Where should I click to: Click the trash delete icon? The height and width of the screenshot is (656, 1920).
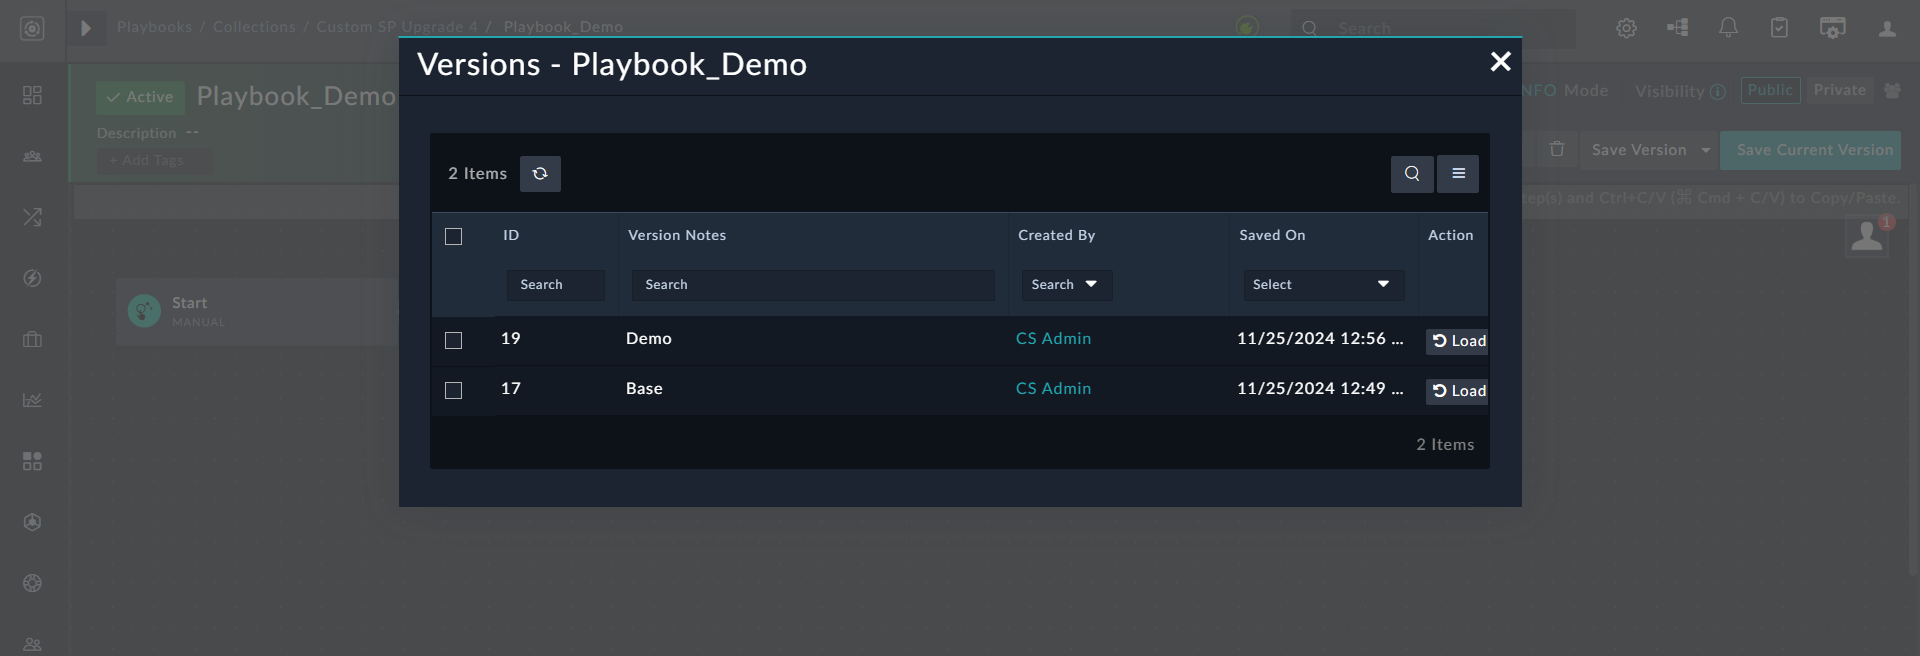pyautogui.click(x=1557, y=150)
